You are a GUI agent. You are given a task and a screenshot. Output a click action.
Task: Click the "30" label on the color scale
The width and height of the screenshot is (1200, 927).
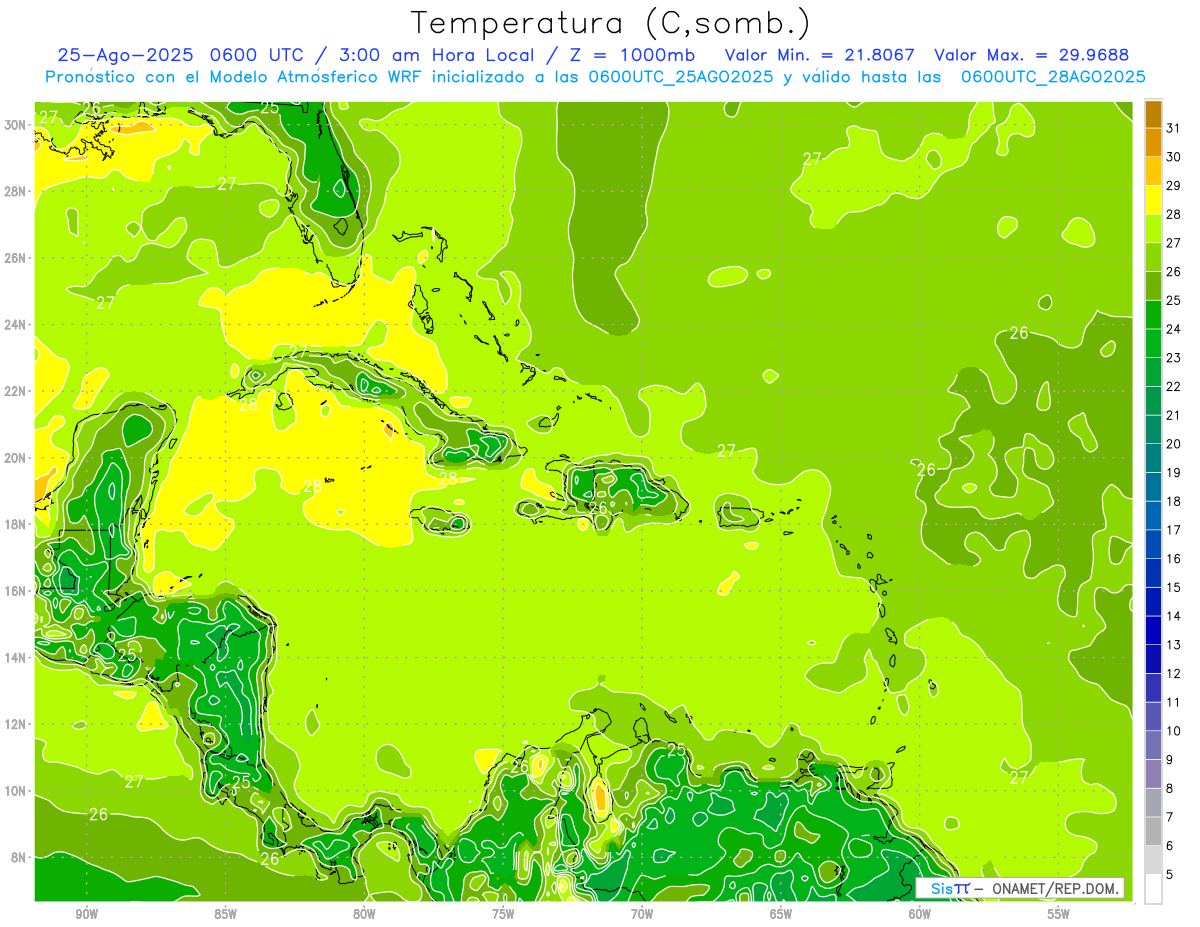pos(1174,157)
